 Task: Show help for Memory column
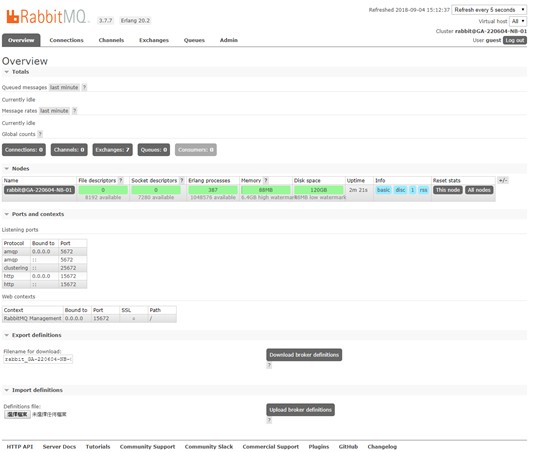266,181
